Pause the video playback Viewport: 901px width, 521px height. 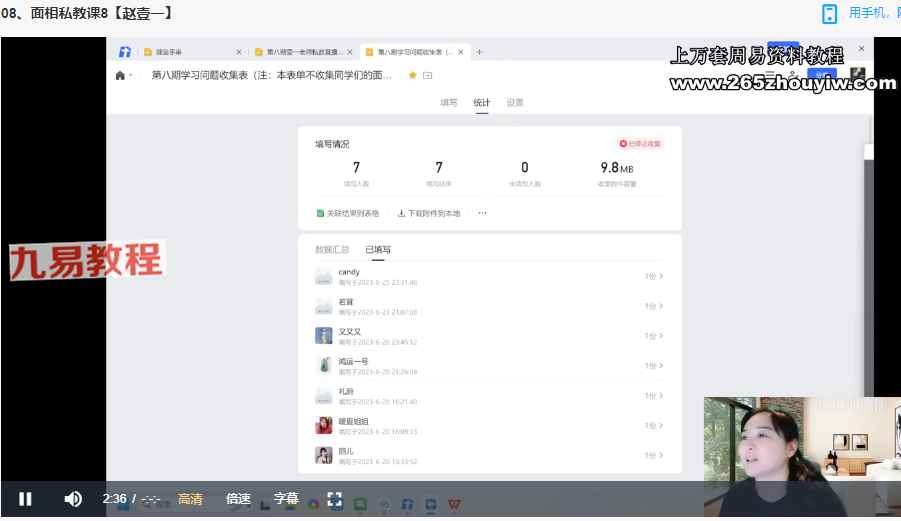click(25, 499)
